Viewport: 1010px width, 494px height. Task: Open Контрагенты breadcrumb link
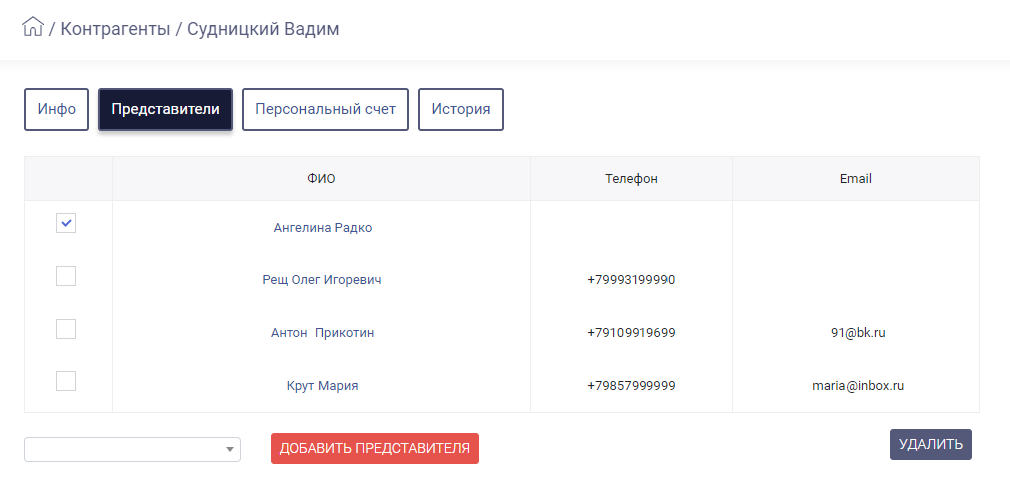click(115, 29)
